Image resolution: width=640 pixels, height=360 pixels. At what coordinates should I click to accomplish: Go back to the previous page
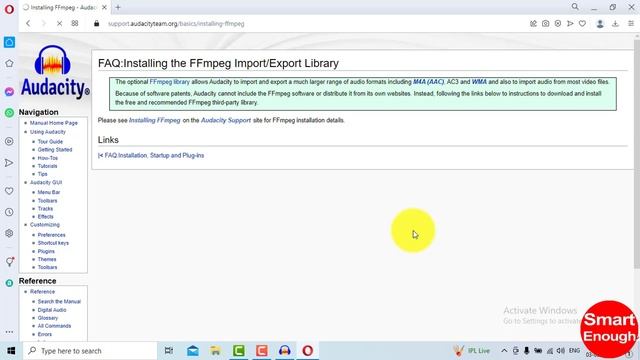pos(28,24)
